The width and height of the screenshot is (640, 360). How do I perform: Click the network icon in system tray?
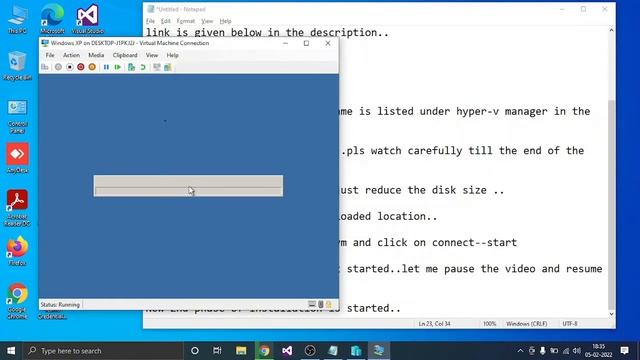pos(566,351)
